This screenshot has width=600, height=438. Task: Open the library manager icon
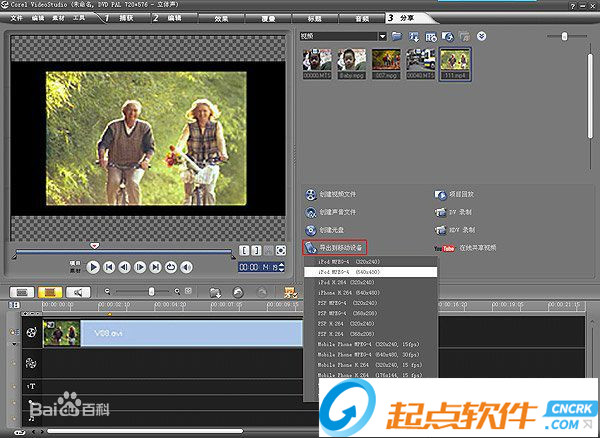(x=431, y=37)
